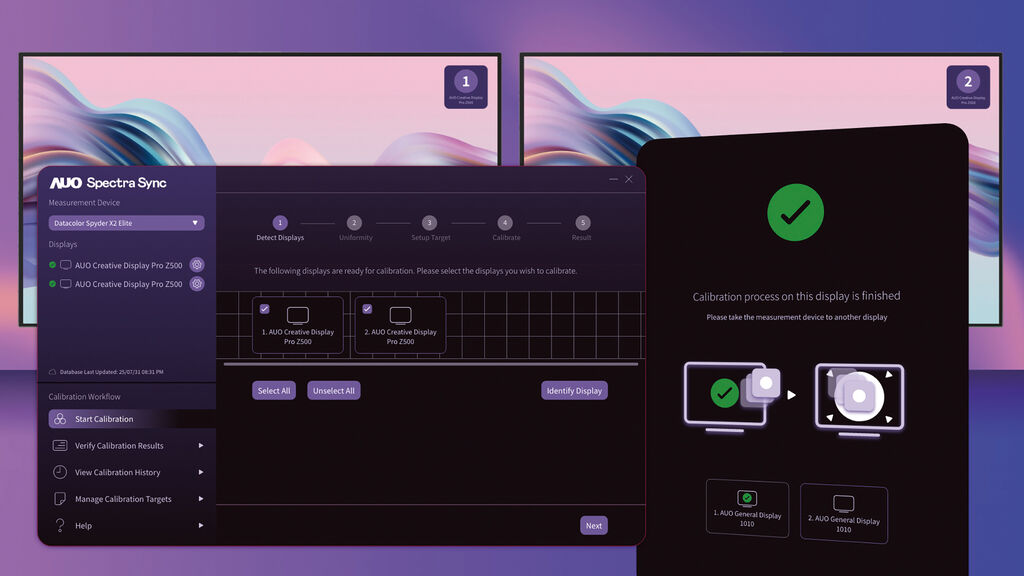The height and width of the screenshot is (576, 1024).
Task: Jump to the Calibrate step 4
Action: click(x=505, y=223)
